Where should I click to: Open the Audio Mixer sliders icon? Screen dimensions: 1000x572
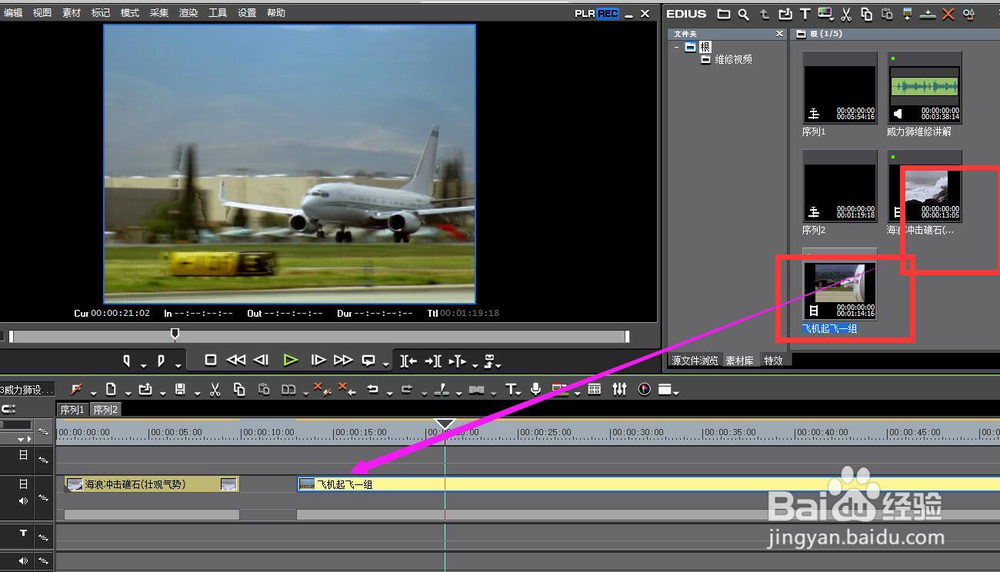coord(619,389)
